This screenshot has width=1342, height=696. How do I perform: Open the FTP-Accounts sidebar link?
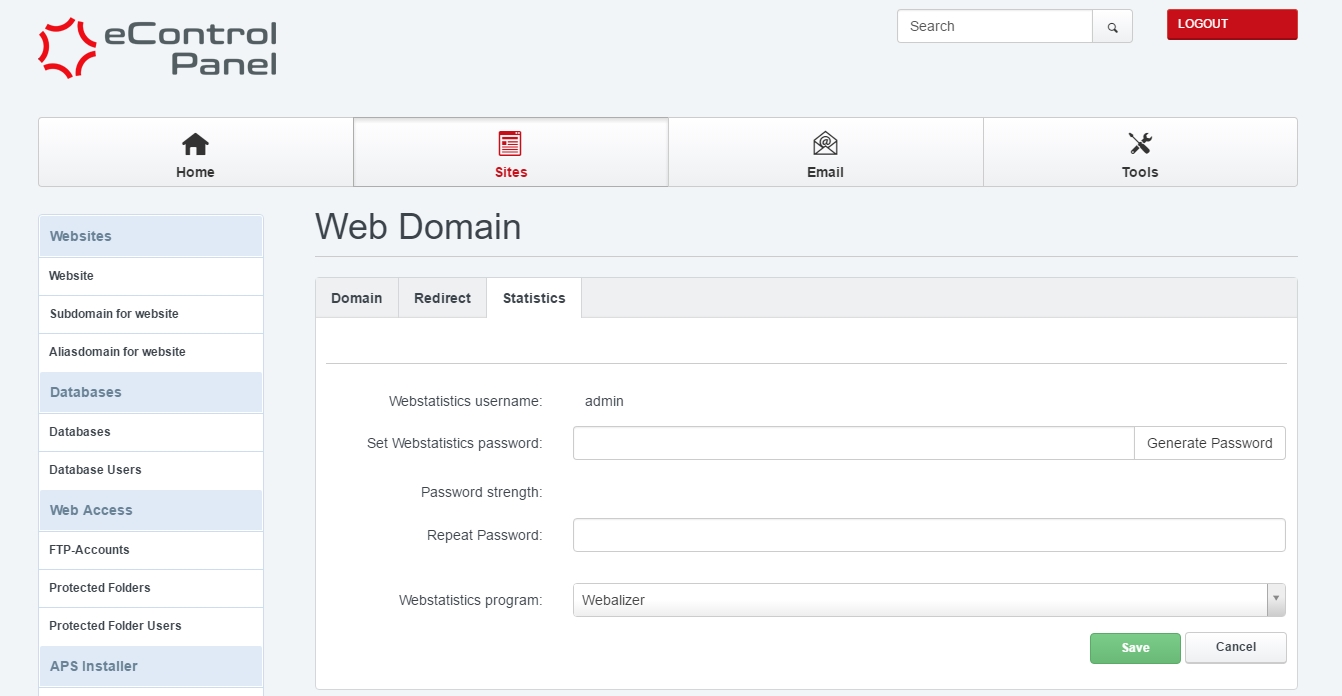click(89, 550)
